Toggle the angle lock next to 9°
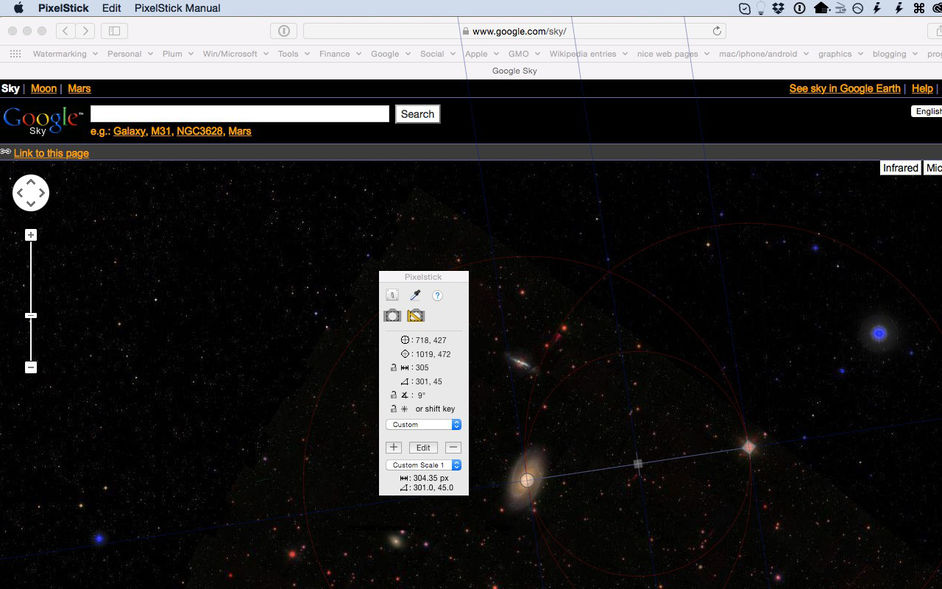 [394, 395]
